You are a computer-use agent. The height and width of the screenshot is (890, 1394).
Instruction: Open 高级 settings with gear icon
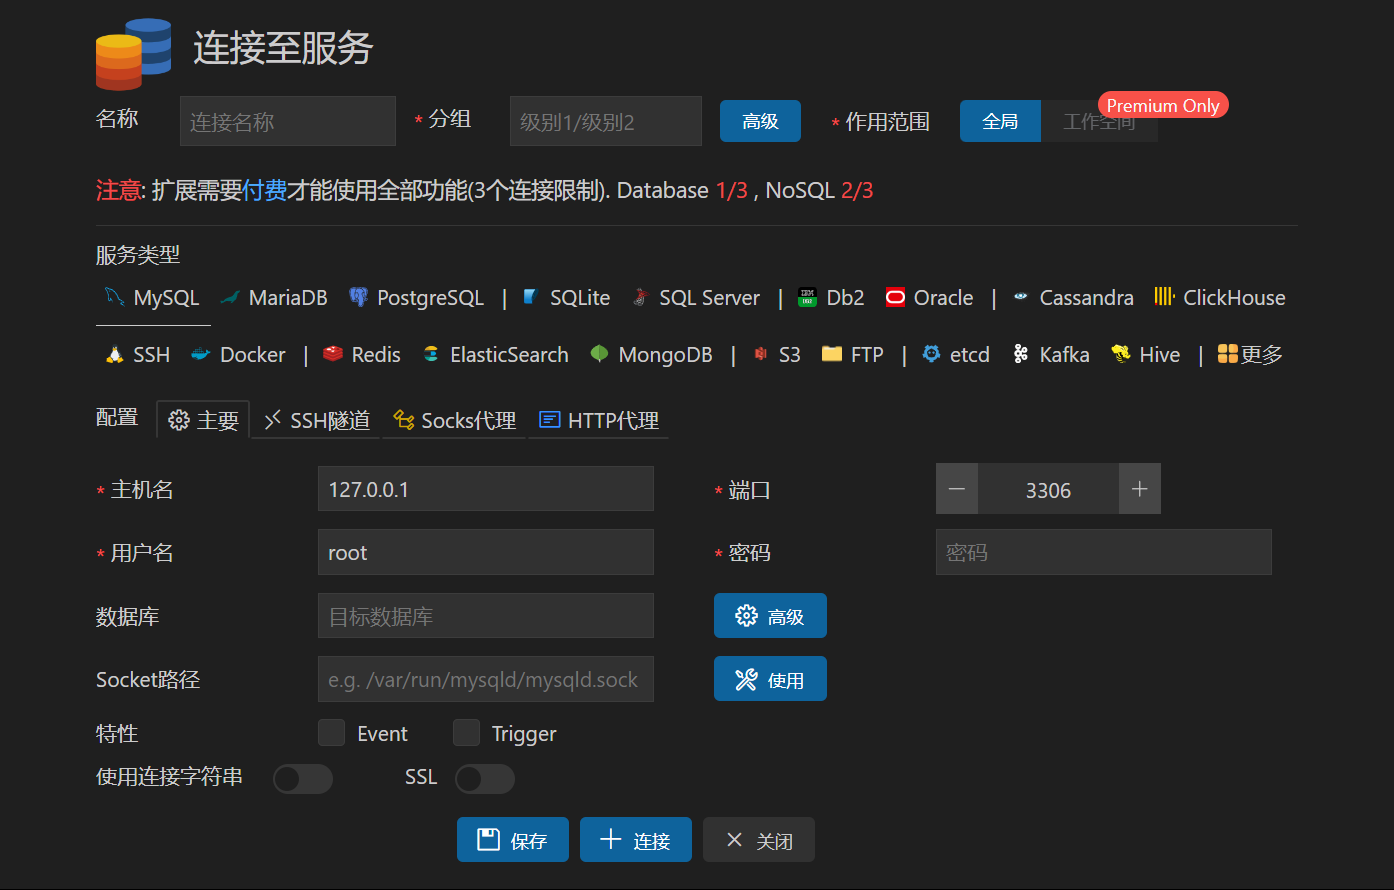click(770, 616)
